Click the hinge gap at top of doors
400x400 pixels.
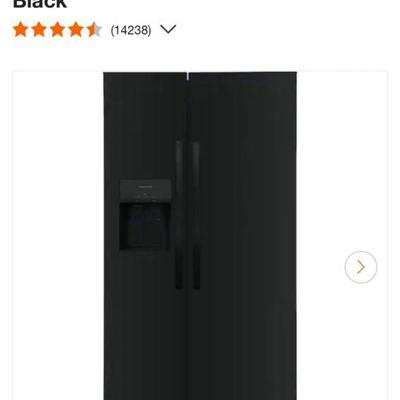tap(187, 76)
